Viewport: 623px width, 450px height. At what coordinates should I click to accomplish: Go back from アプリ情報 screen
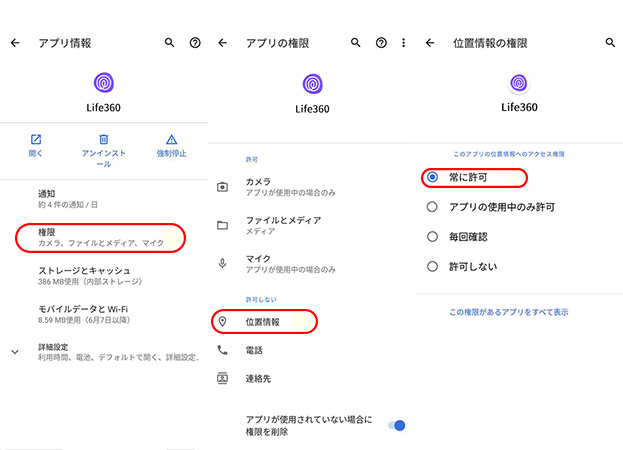pyautogui.click(x=15, y=42)
